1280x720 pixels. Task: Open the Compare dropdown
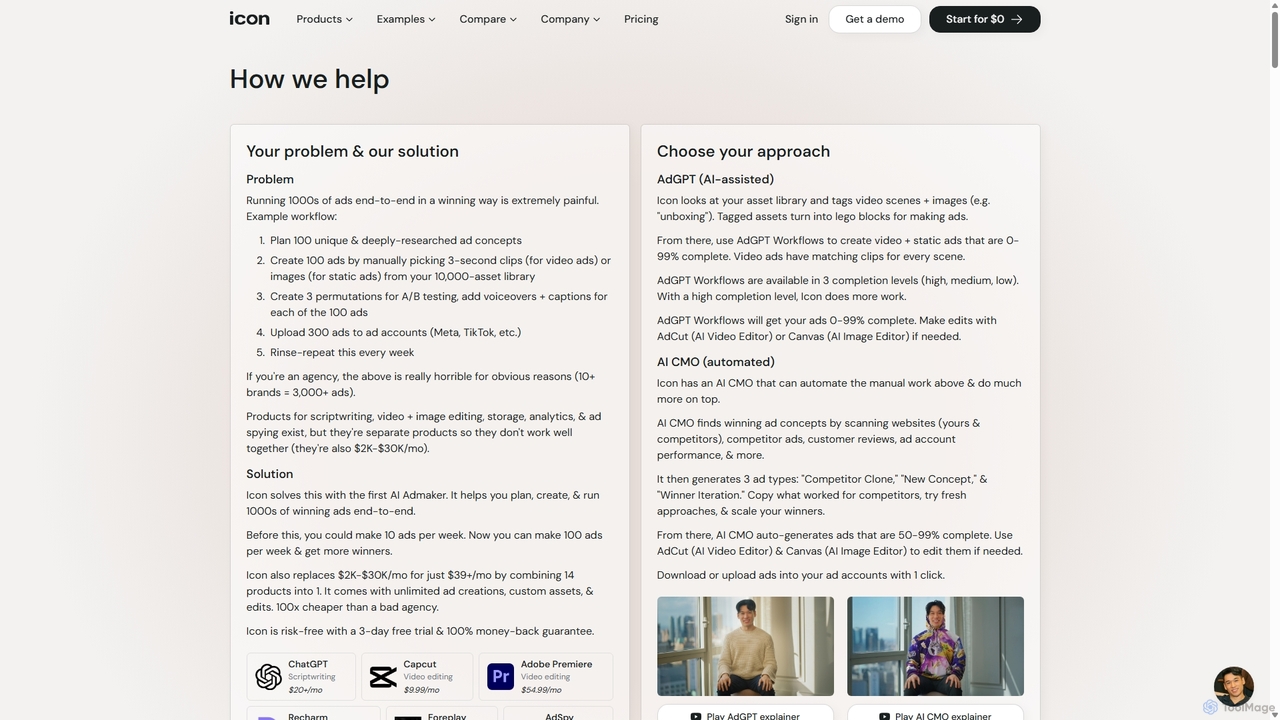click(x=488, y=19)
